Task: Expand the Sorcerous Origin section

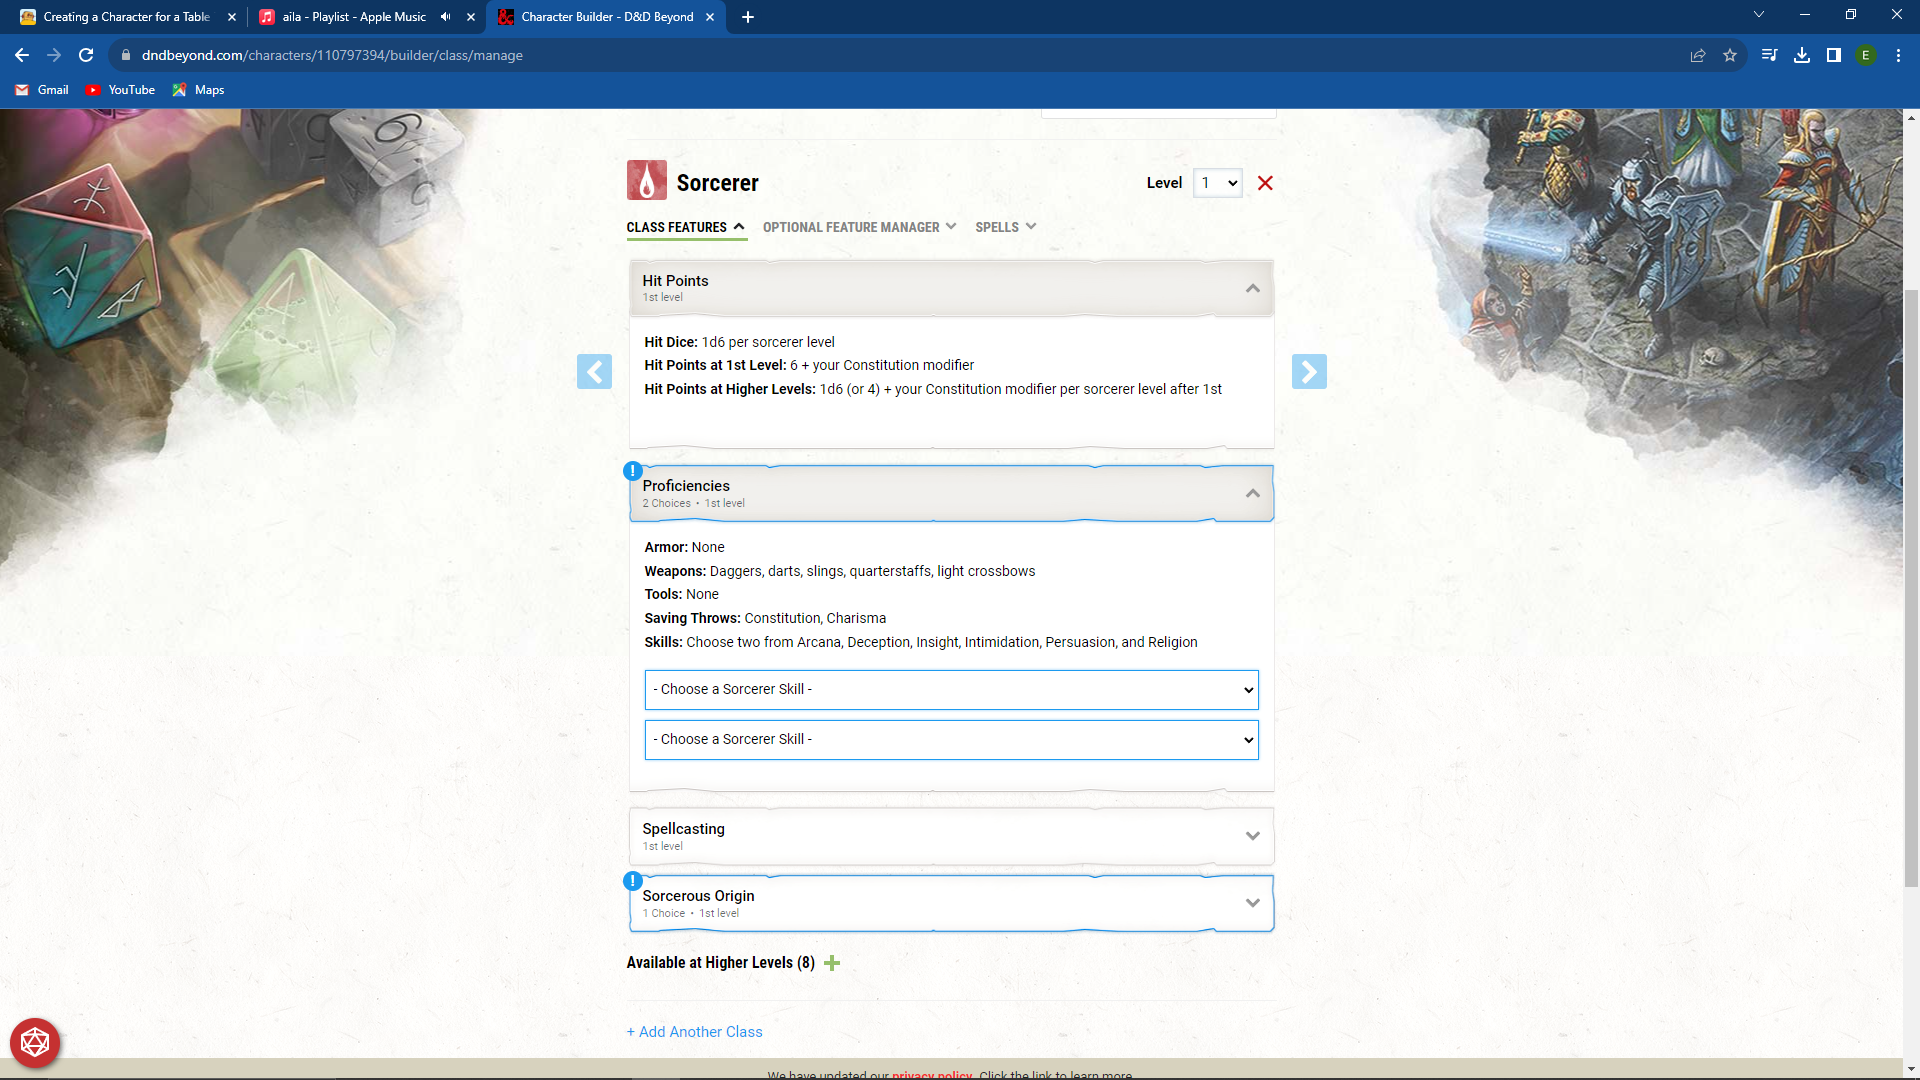Action: (1252, 903)
